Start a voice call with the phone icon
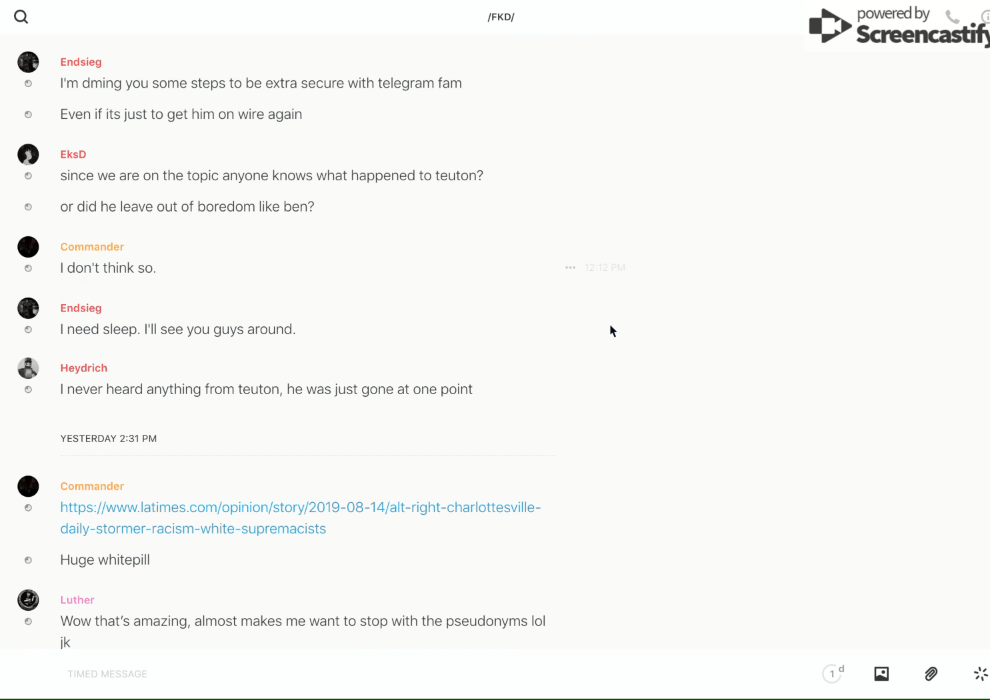This screenshot has width=990, height=700. pos(952,17)
